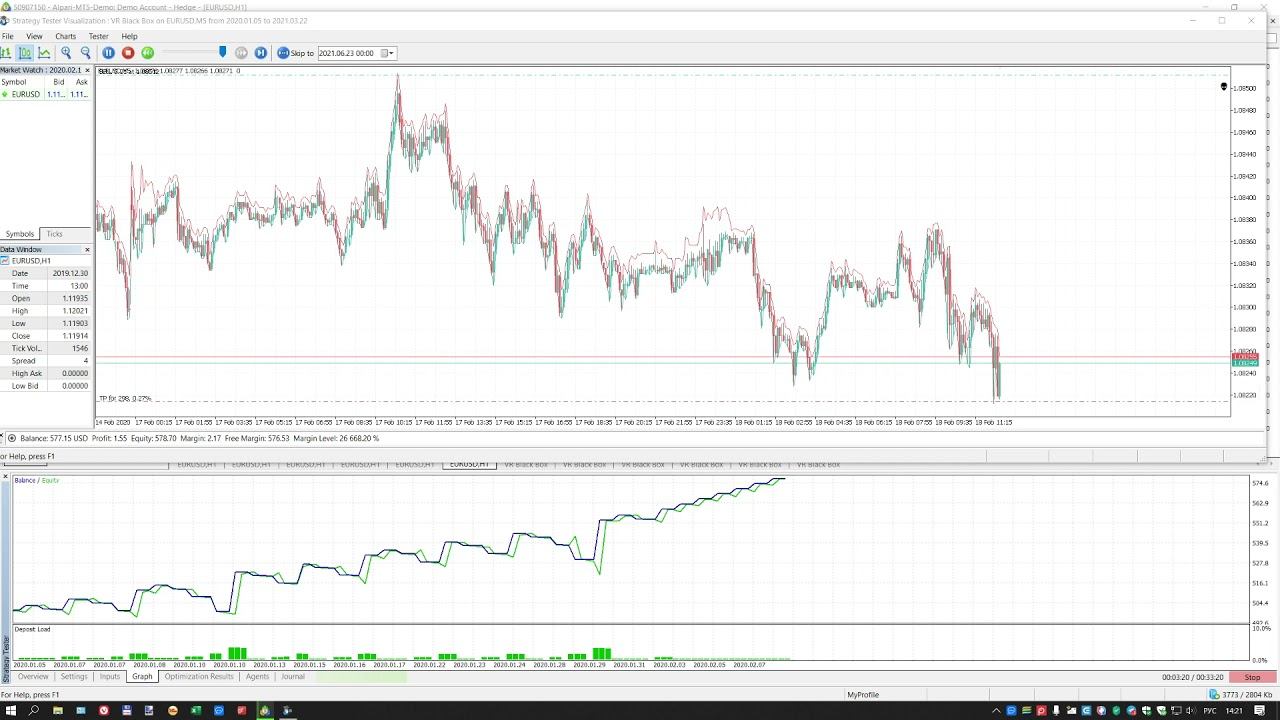Click the green rewind button
Image resolution: width=1280 pixels, height=720 pixels.
tap(147, 52)
